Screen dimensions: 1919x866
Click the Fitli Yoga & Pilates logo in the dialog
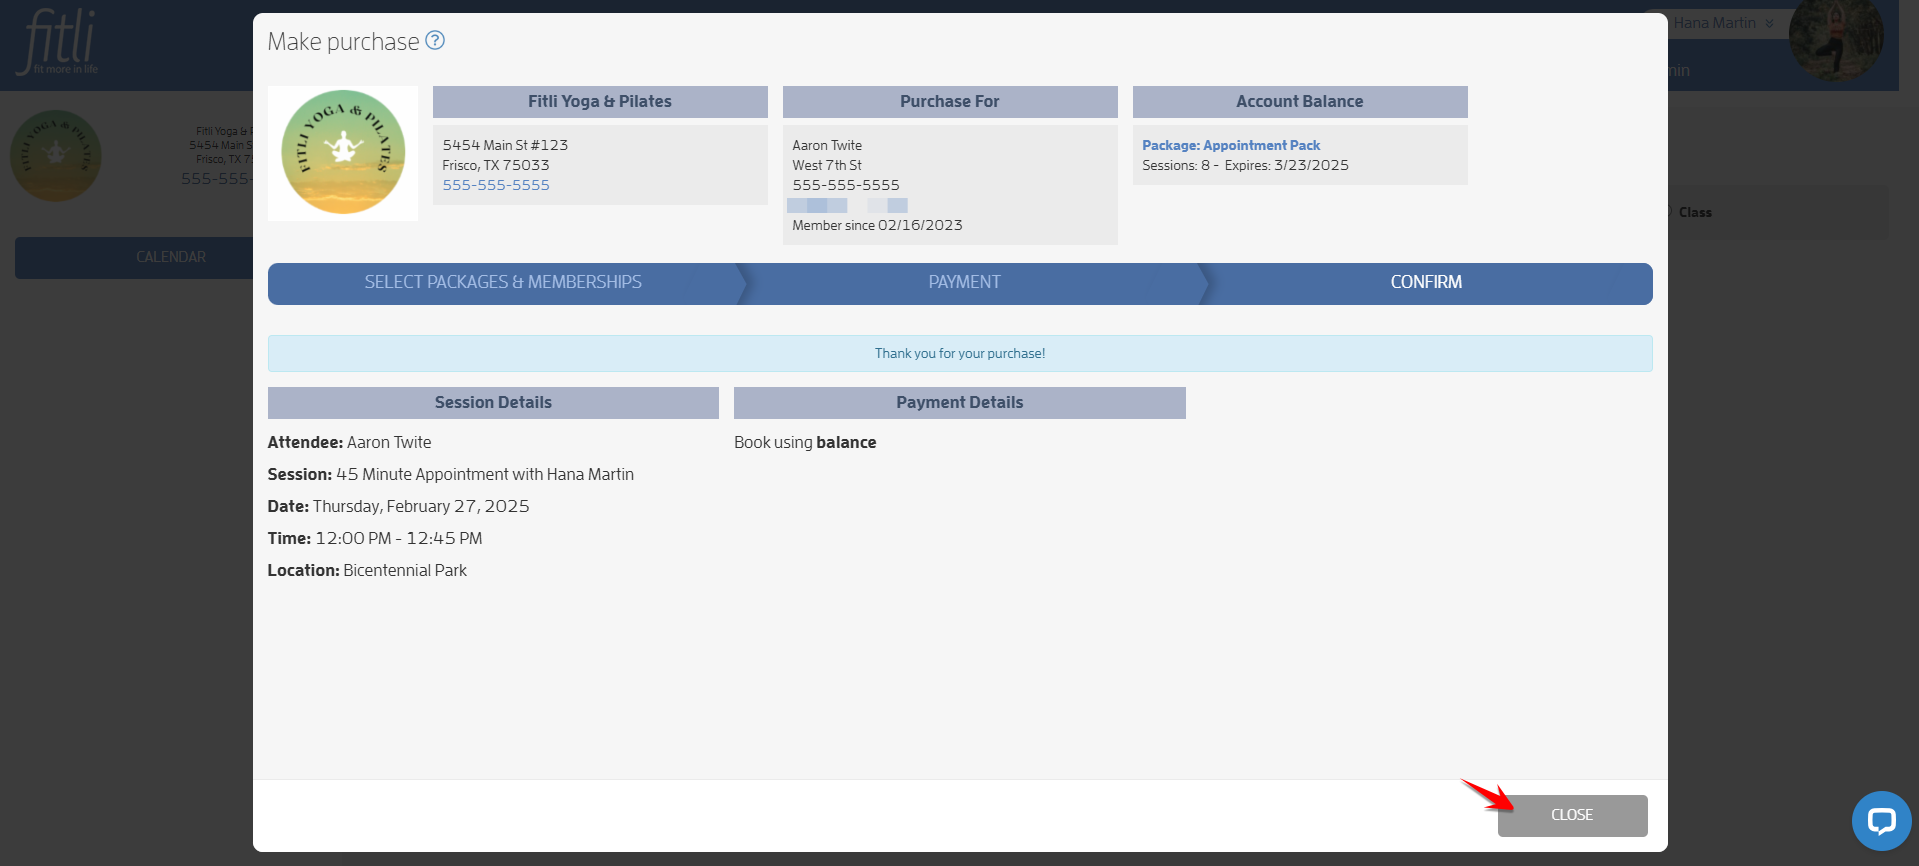[x=343, y=153]
